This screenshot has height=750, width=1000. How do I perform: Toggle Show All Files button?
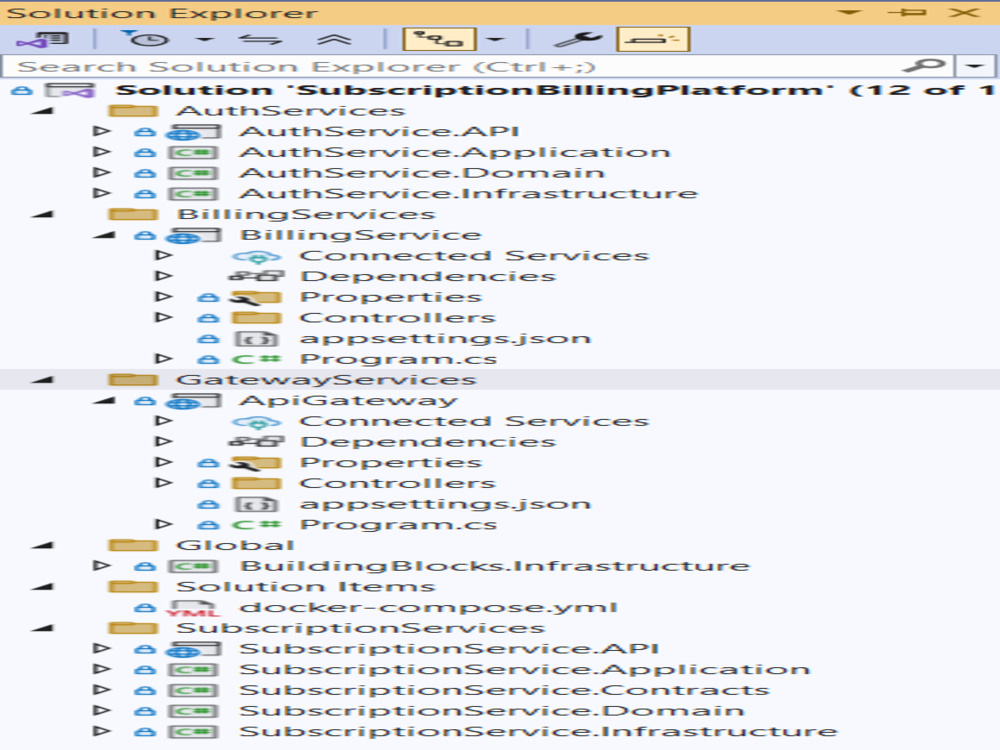click(x=439, y=40)
